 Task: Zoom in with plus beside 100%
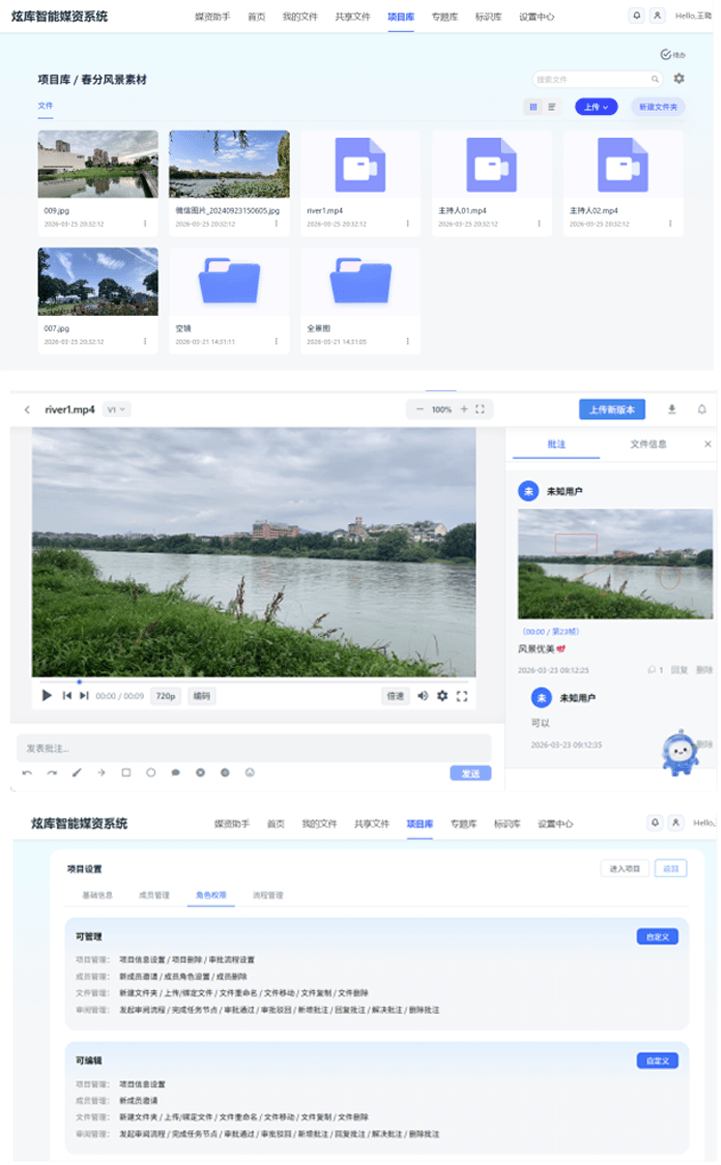[464, 409]
